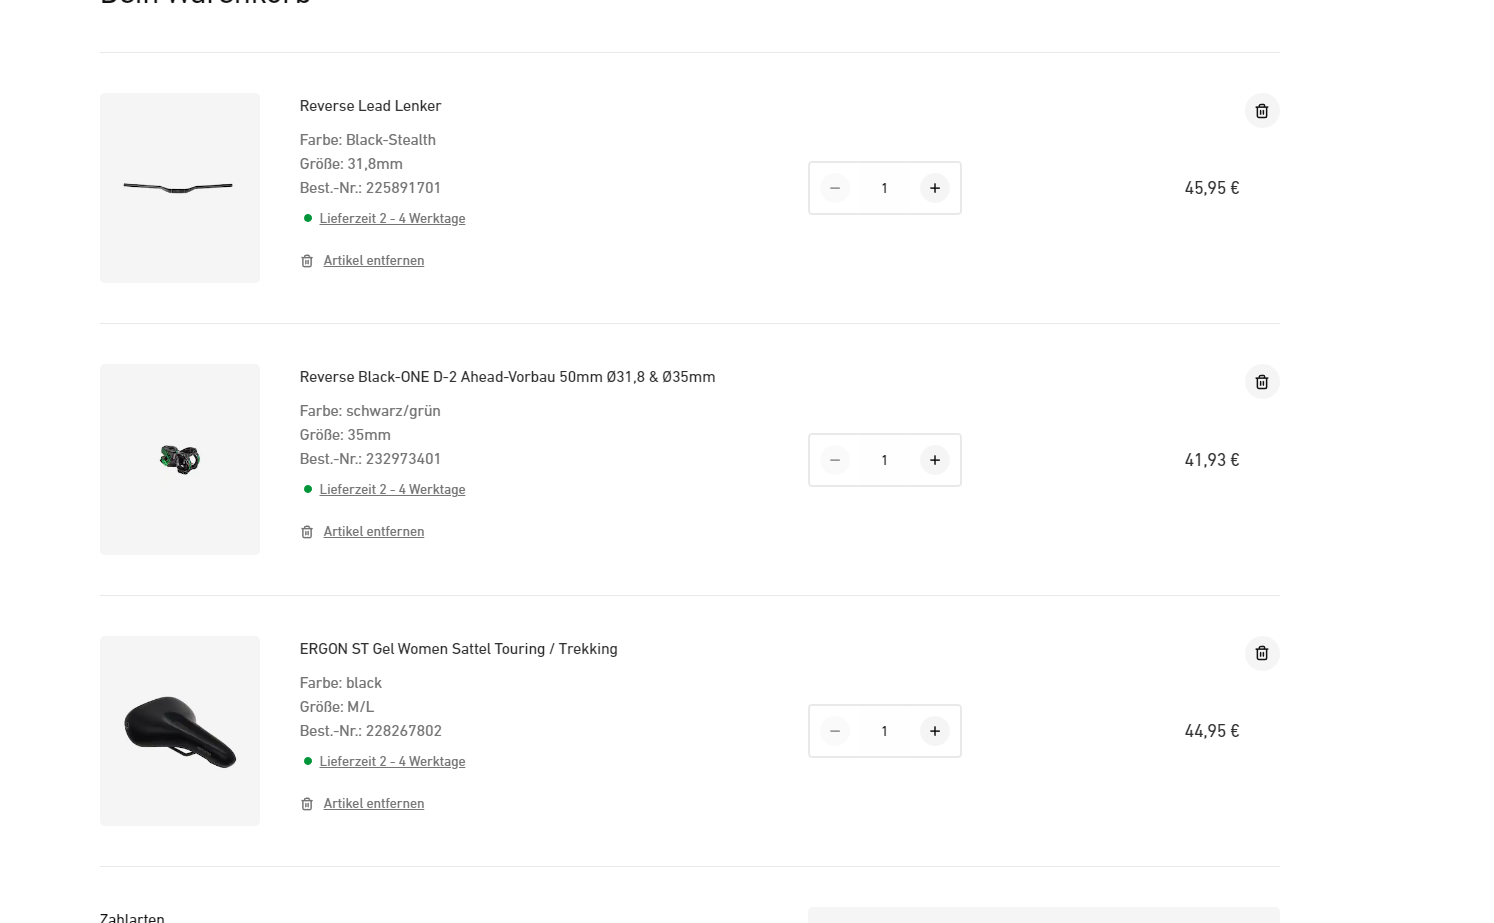Click 'Artikel entfernen' under ERGON saddle

pos(373,804)
